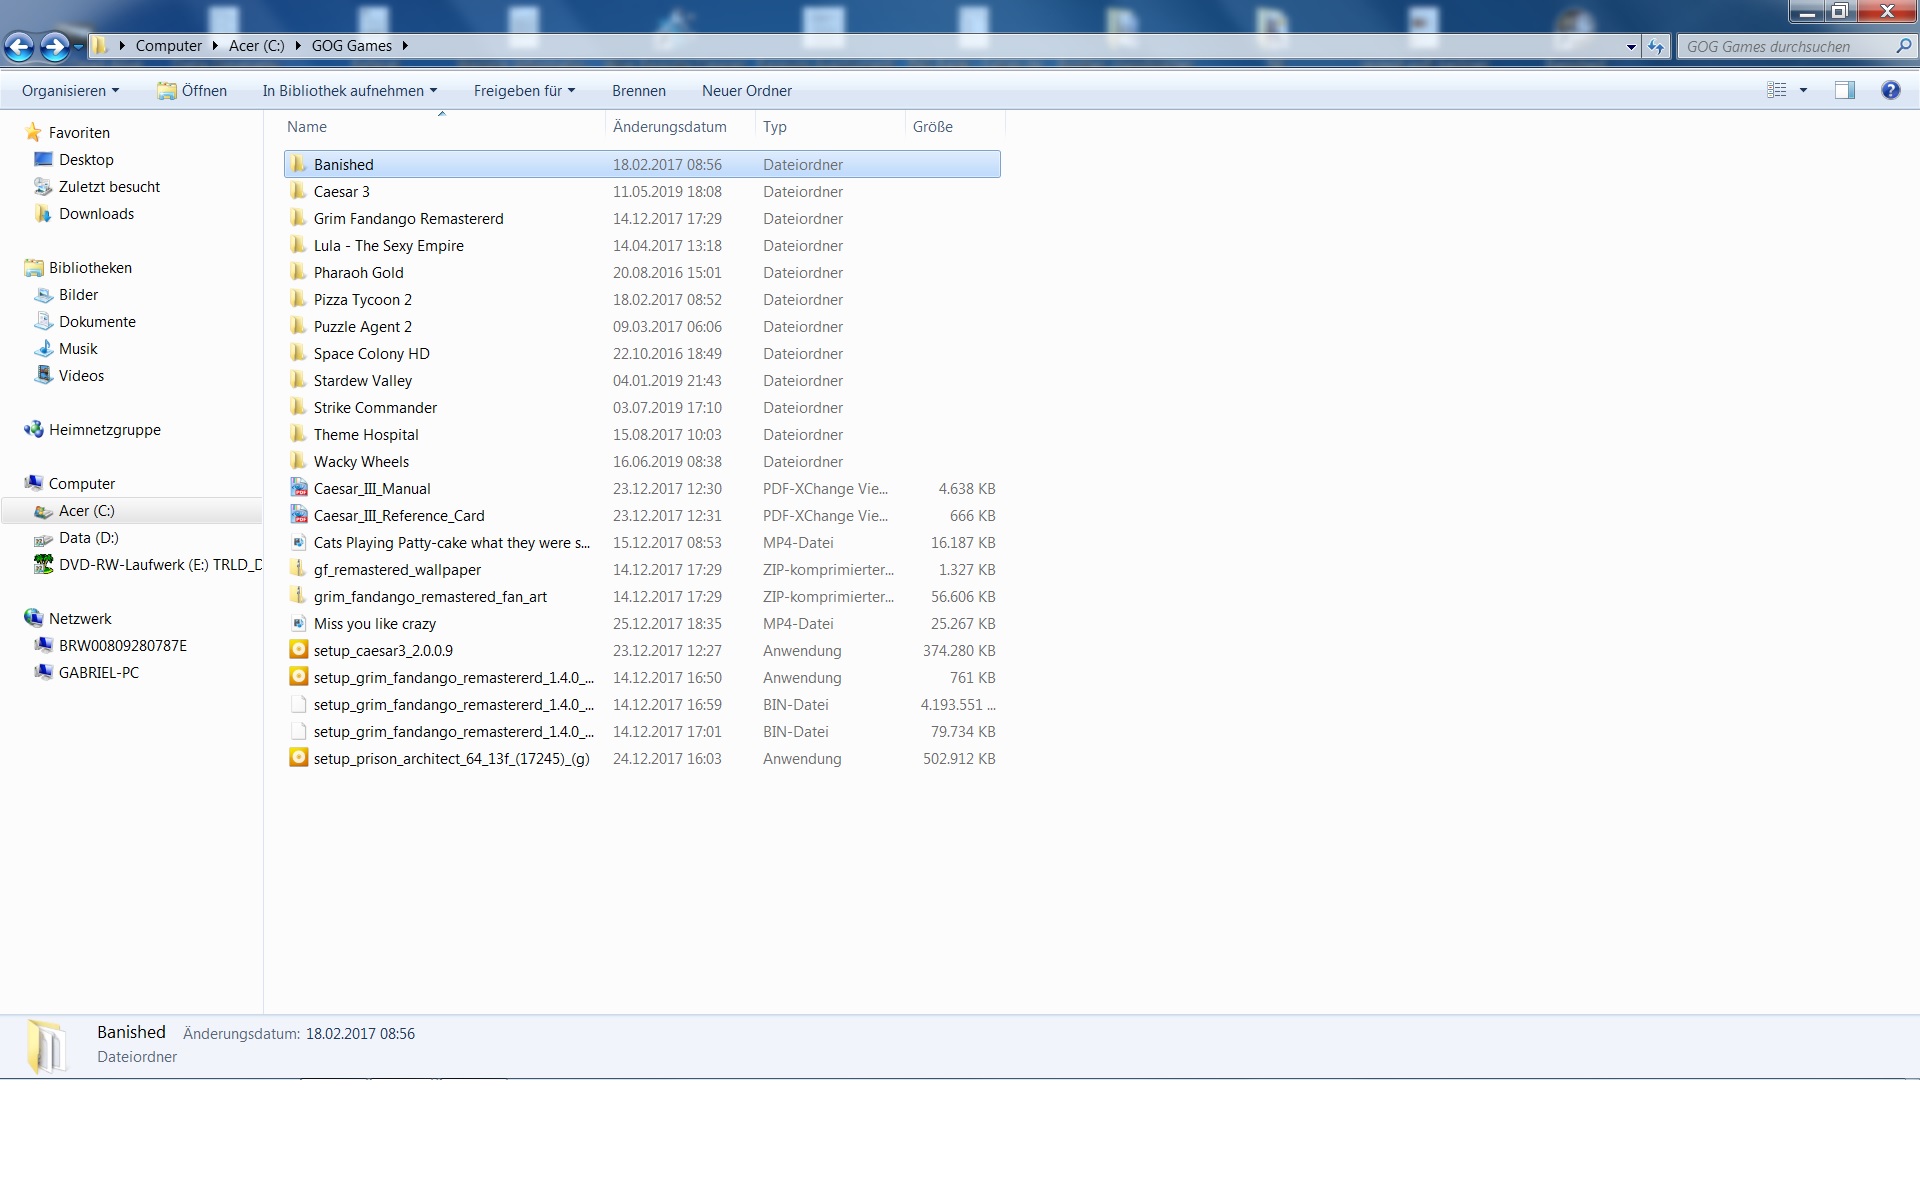Screen dimensions: 1920x1200
Task: Click the setup_prison_architect installer icon
Action: click(298, 758)
